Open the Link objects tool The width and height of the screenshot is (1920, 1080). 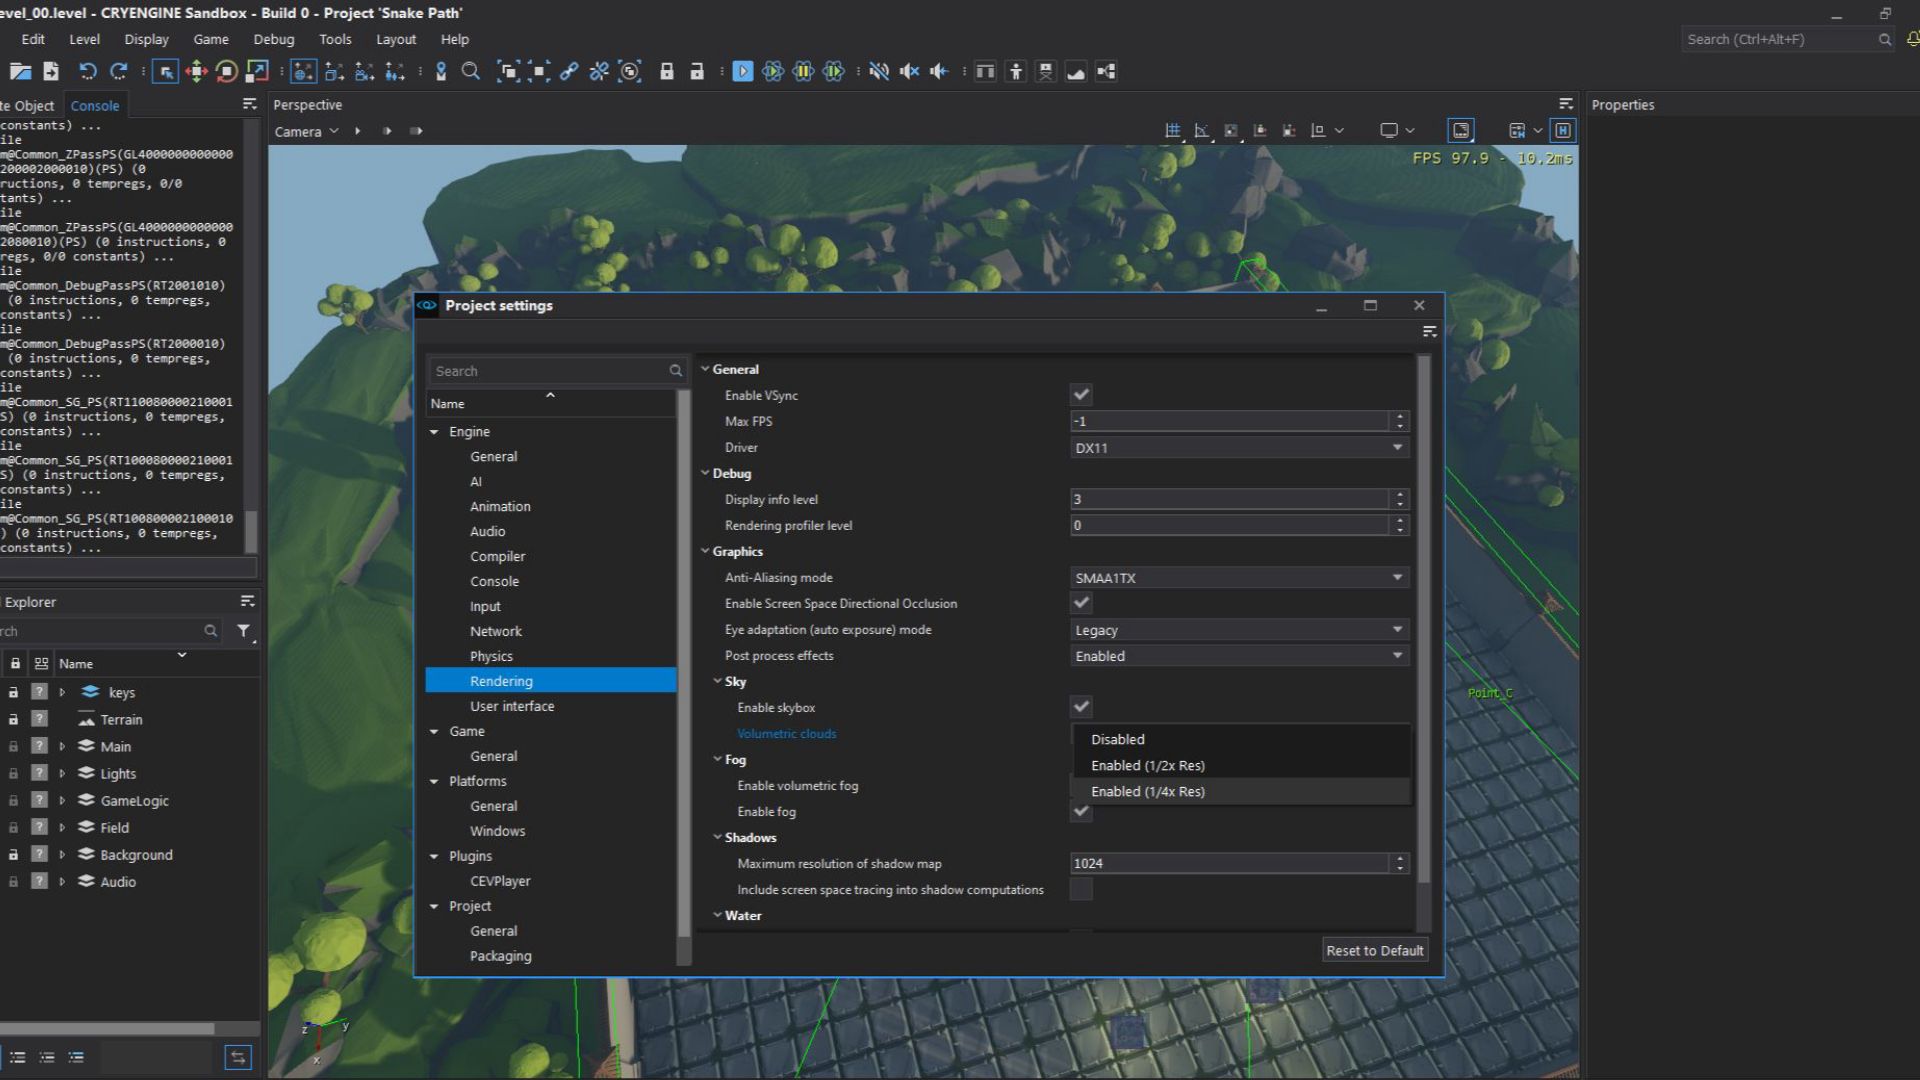tap(569, 71)
